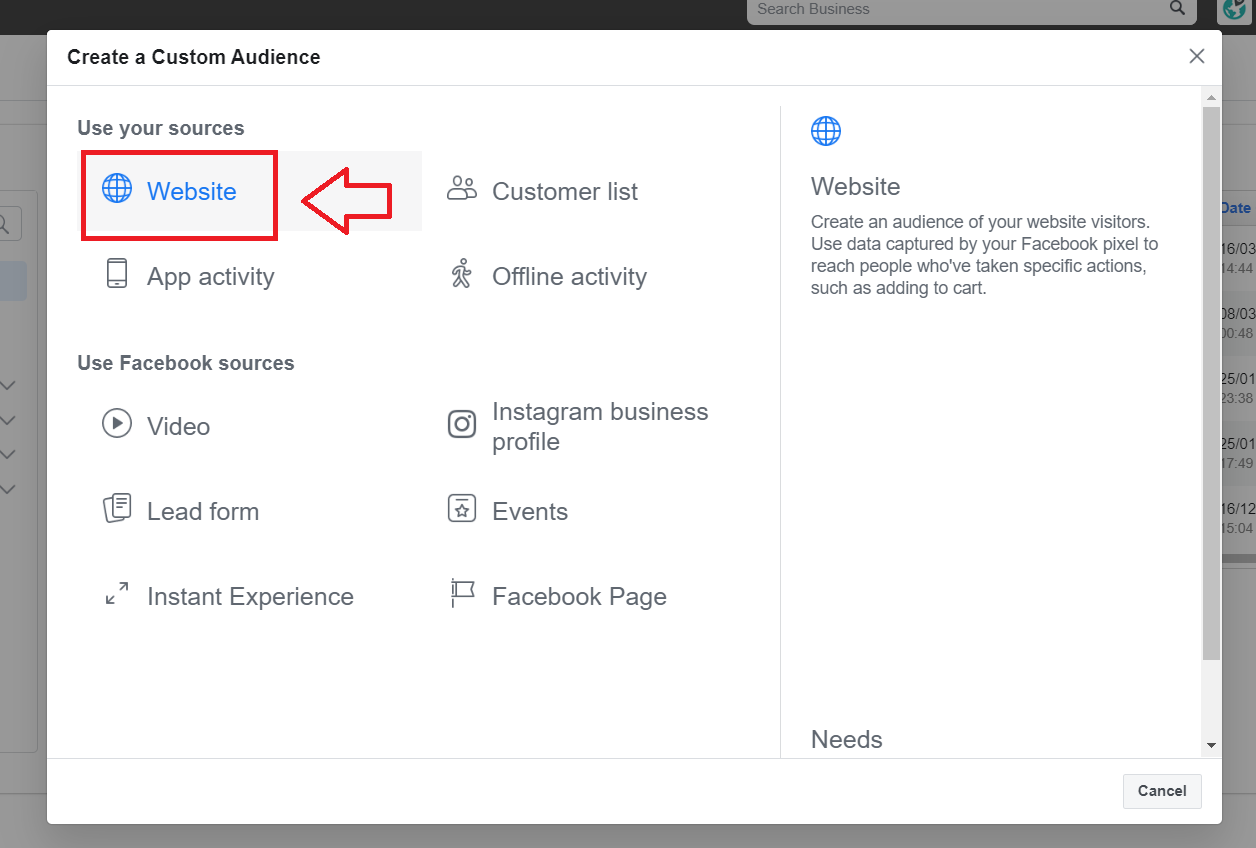Click the 'Needs' heading in description panel
This screenshot has width=1256, height=848.
point(847,740)
